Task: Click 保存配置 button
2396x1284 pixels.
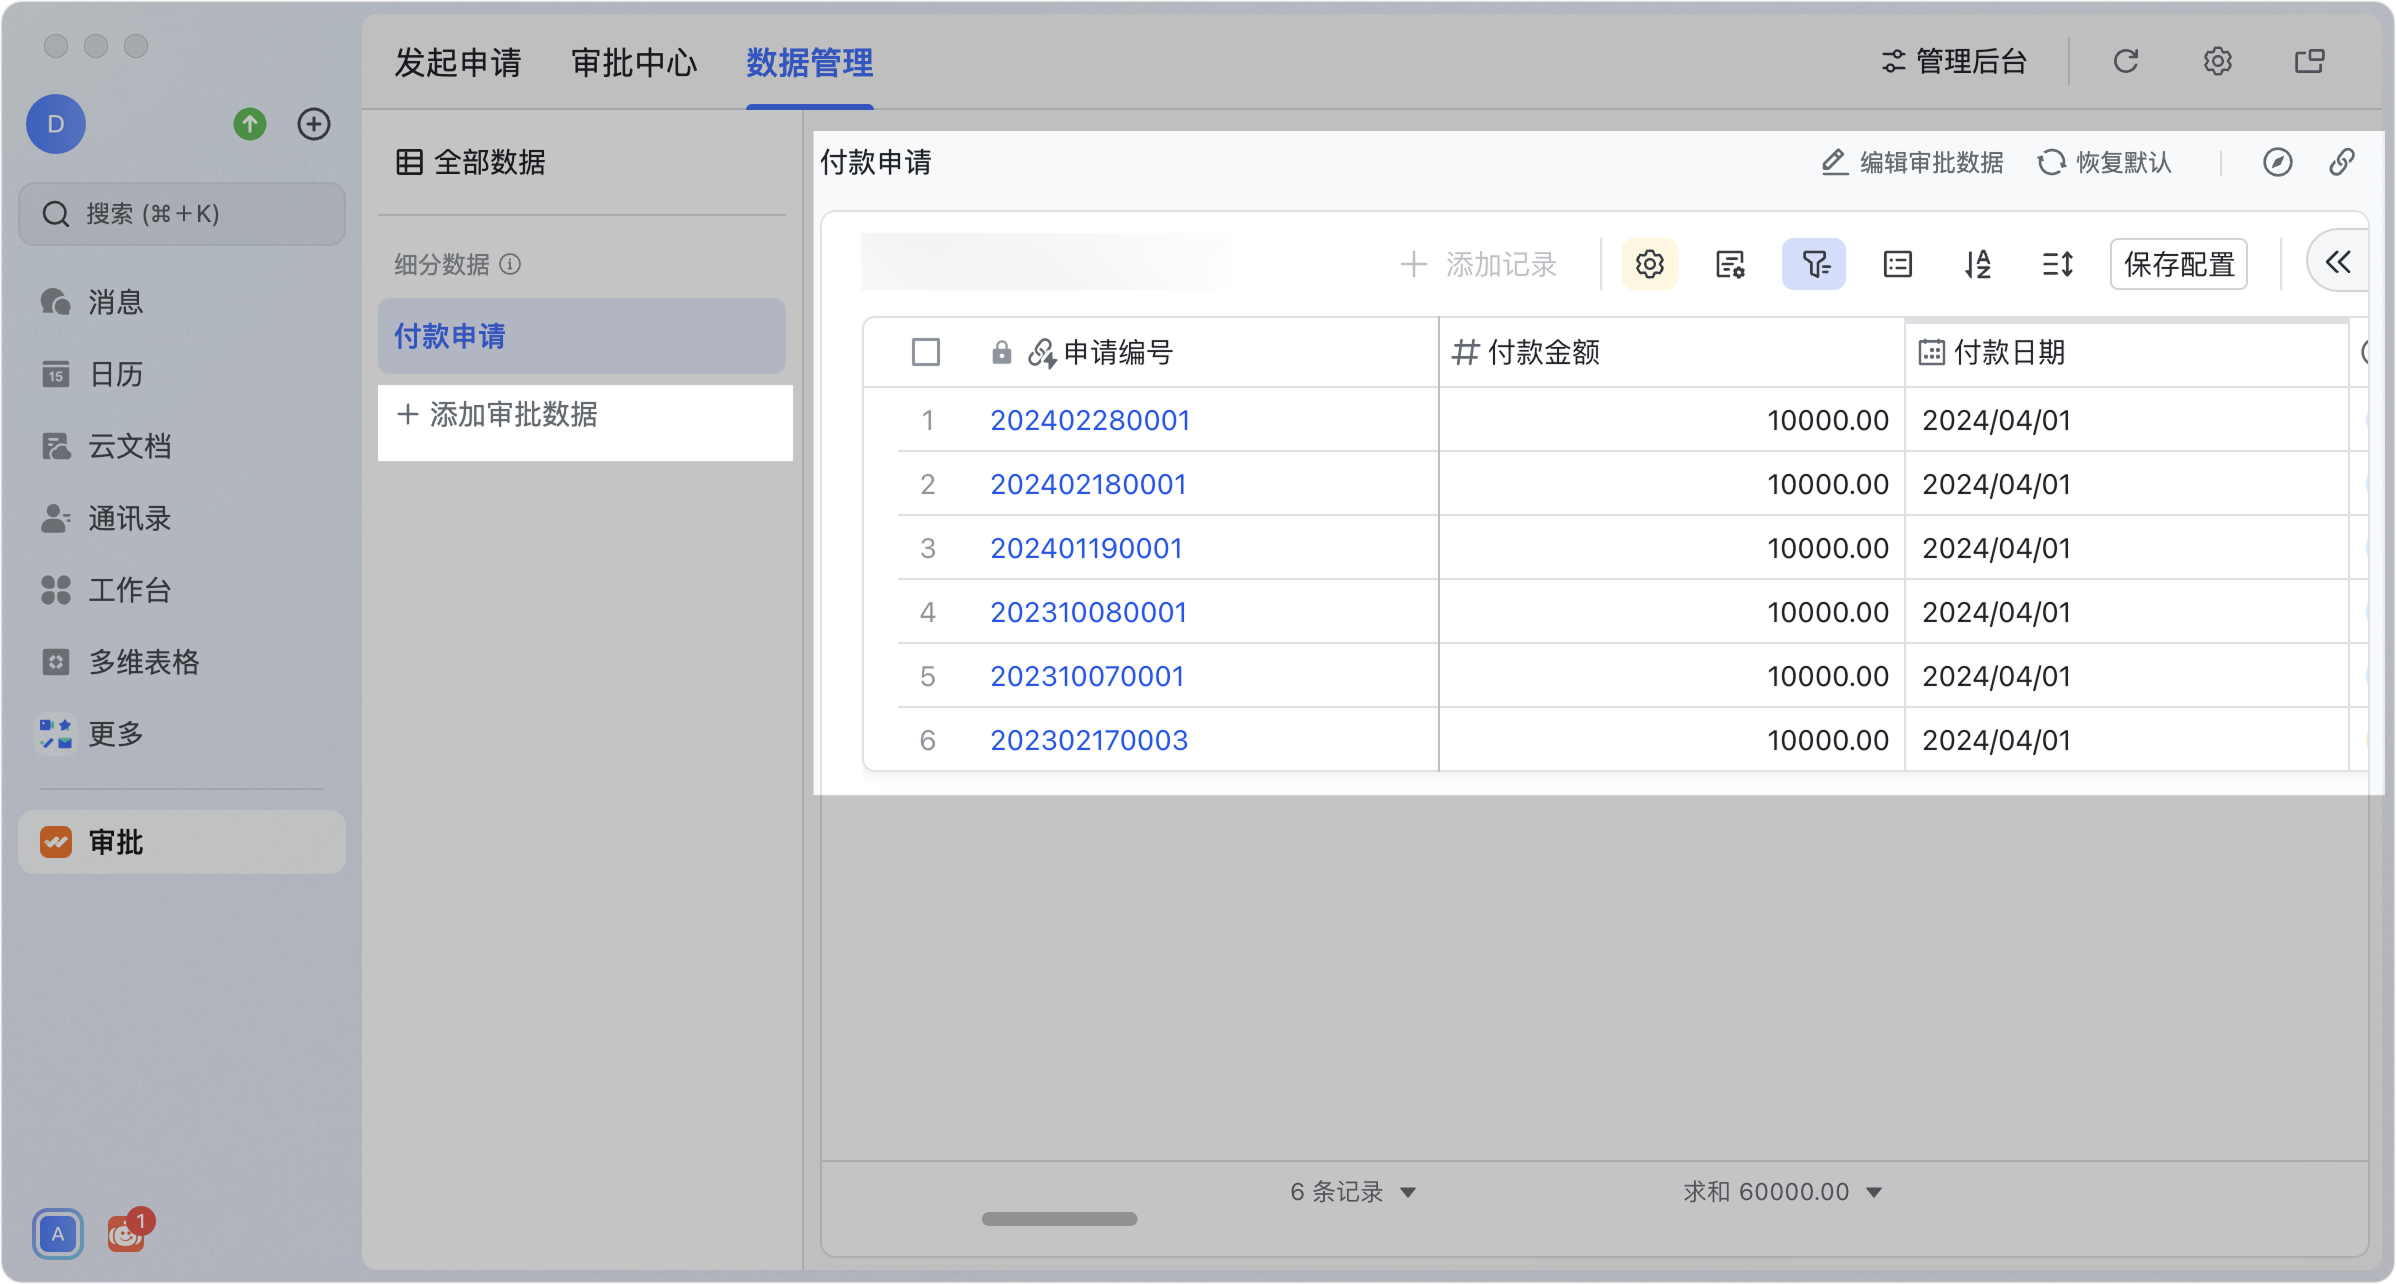Action: [2179, 264]
